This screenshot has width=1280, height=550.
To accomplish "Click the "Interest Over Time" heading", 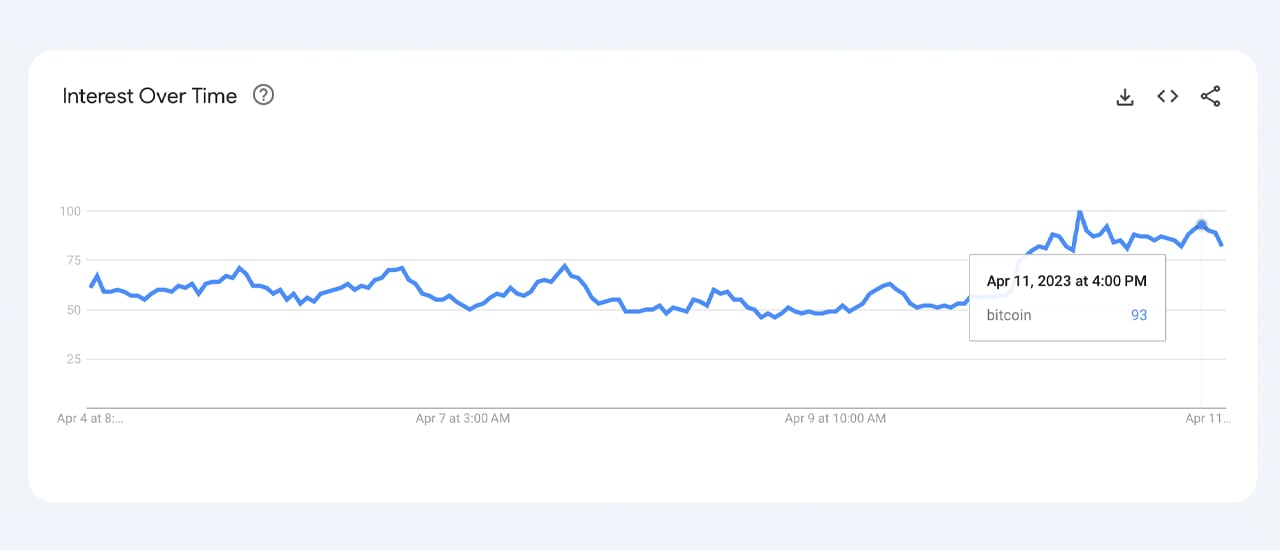I will (x=150, y=96).
